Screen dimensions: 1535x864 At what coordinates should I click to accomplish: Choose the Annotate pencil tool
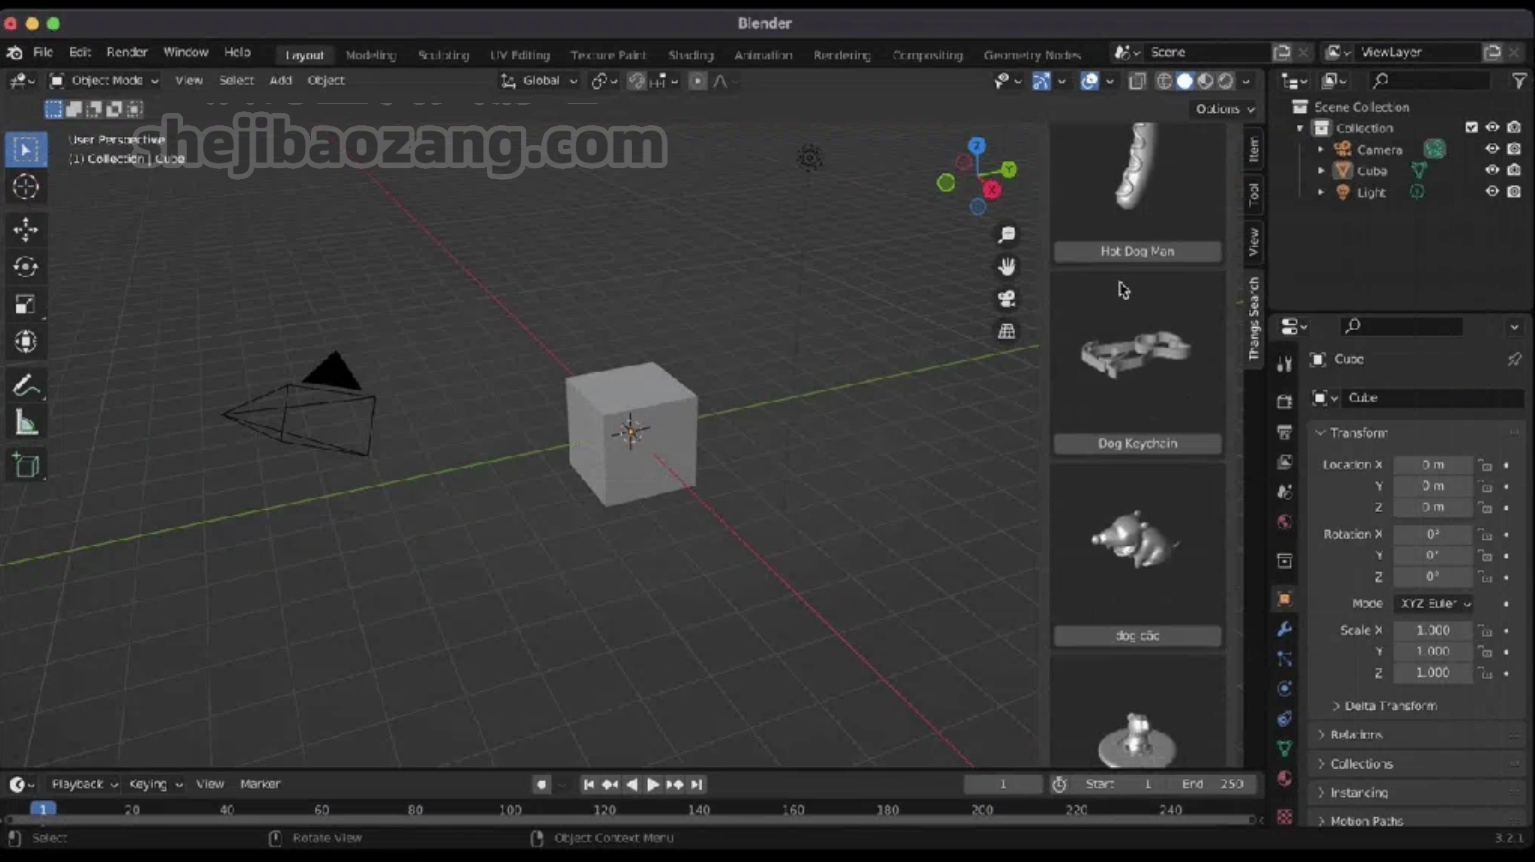26,386
